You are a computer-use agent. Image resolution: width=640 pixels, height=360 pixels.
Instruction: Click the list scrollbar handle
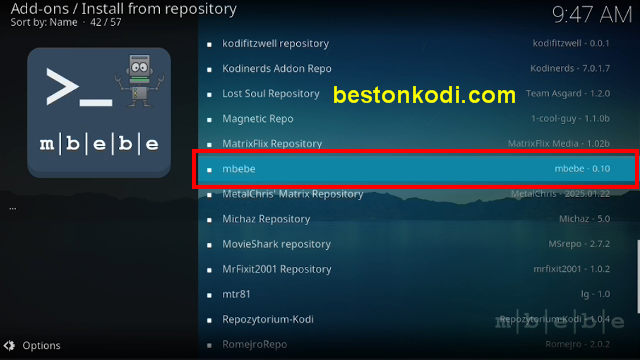point(638,277)
